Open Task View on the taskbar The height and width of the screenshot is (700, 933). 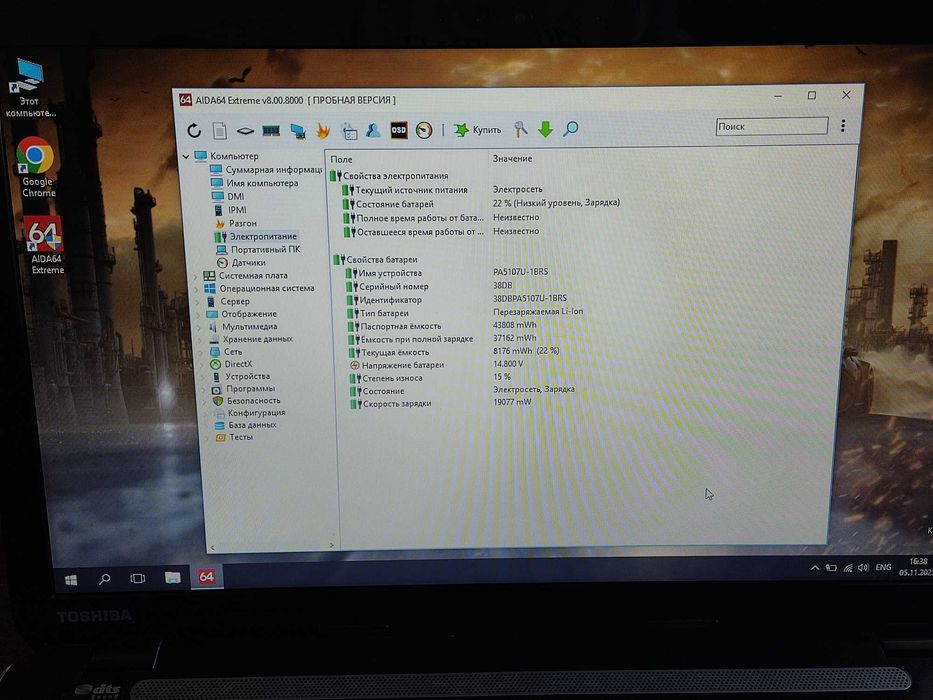(137, 578)
